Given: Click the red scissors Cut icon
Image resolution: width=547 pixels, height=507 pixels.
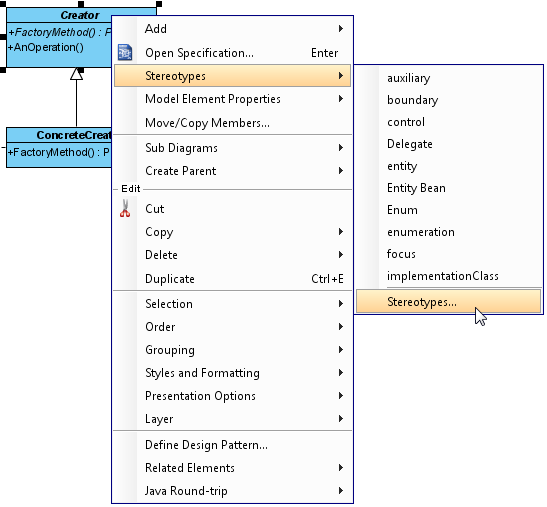Looking at the screenshot, I should (125, 208).
